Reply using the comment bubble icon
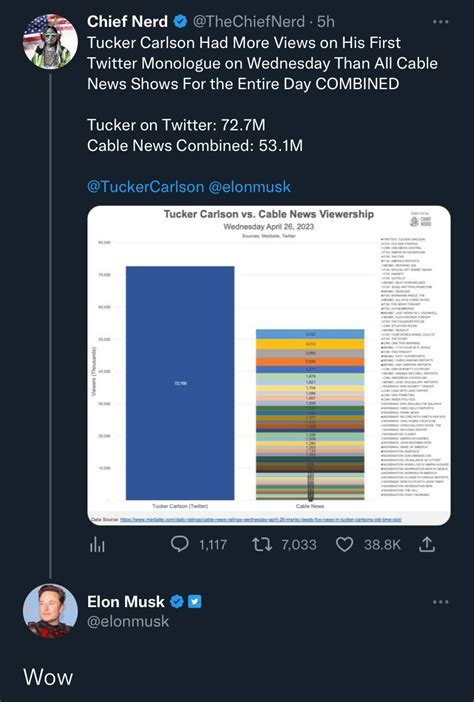 [x=179, y=544]
